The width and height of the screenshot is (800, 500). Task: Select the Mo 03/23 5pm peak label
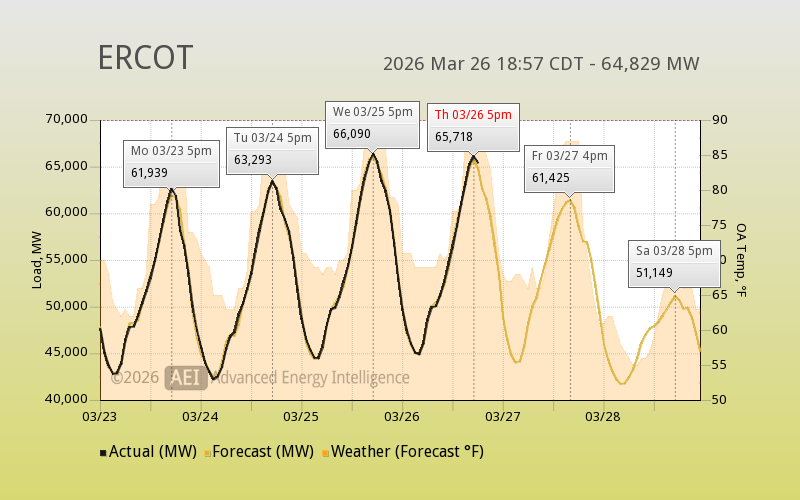click(171, 161)
